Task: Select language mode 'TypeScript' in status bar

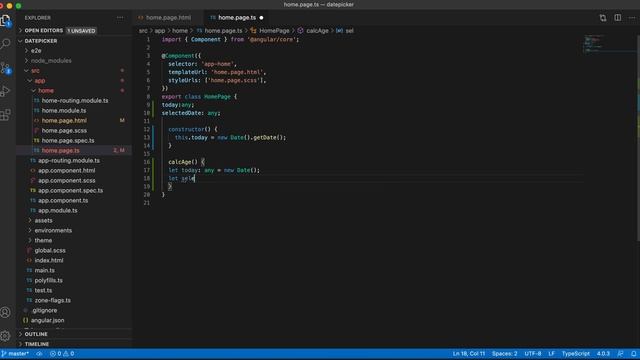Action: point(576,353)
